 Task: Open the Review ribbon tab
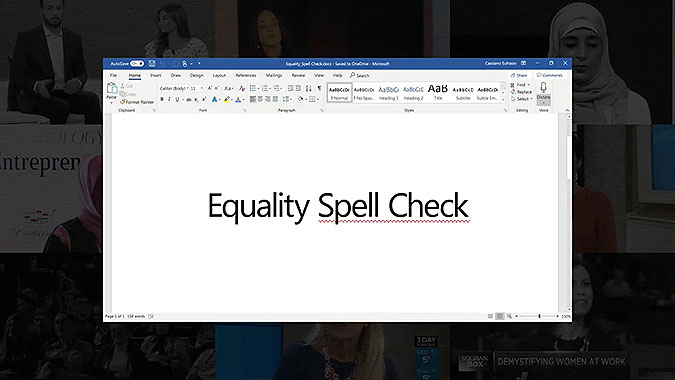click(x=298, y=75)
